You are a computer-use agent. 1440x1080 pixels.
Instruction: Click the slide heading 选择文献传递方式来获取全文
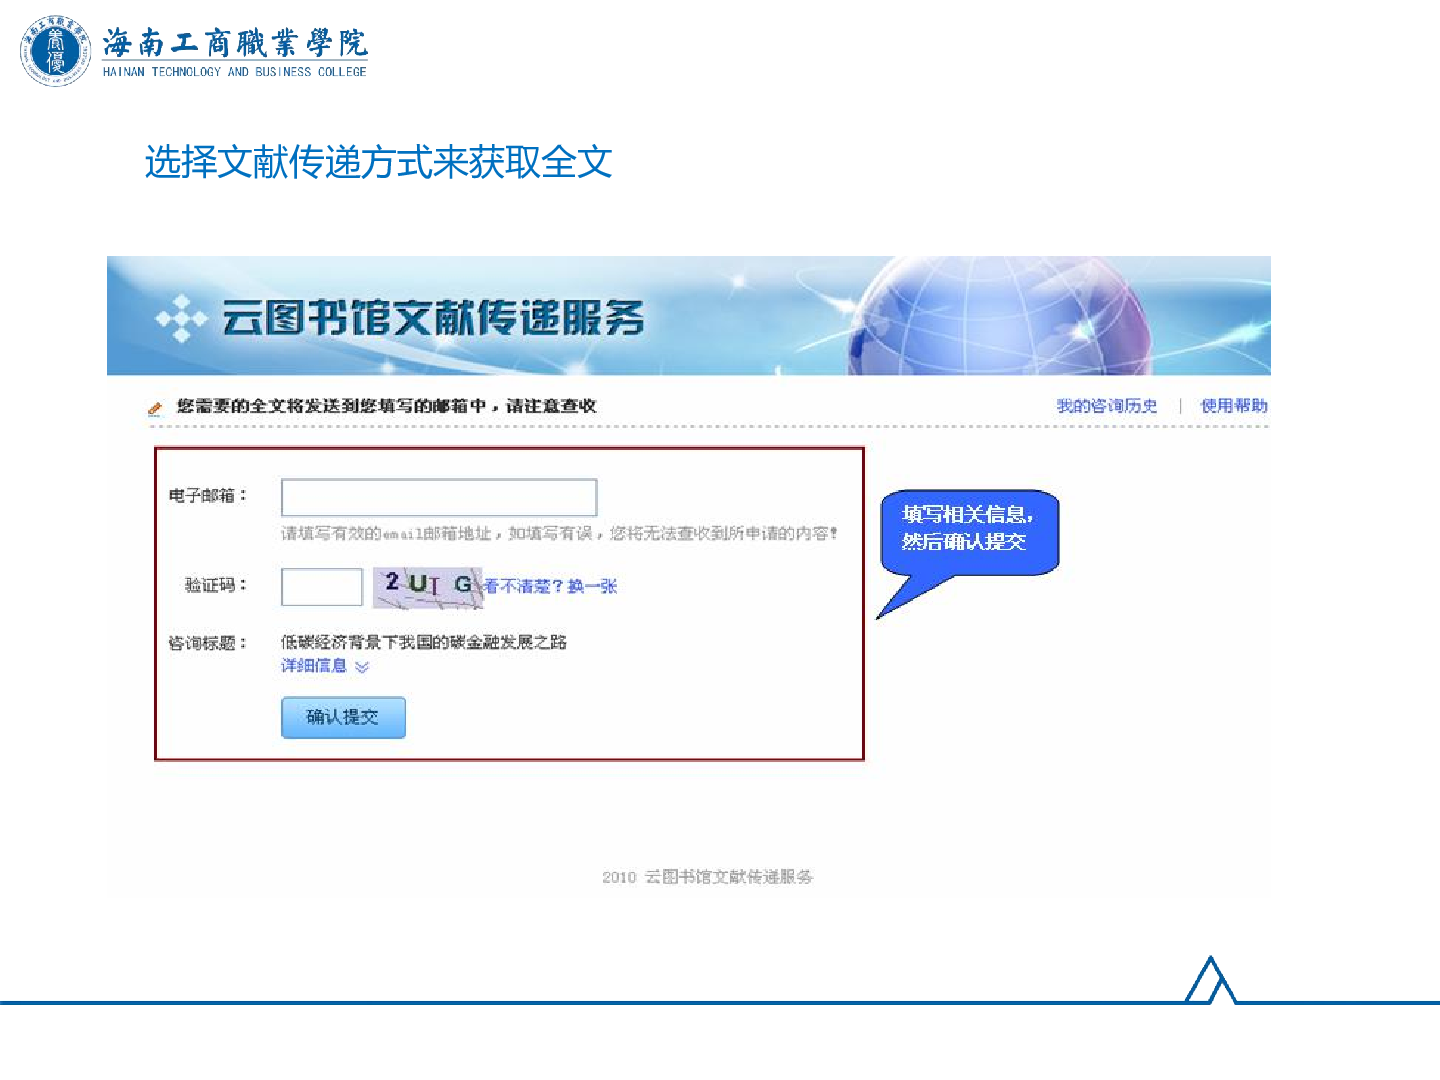click(x=378, y=162)
